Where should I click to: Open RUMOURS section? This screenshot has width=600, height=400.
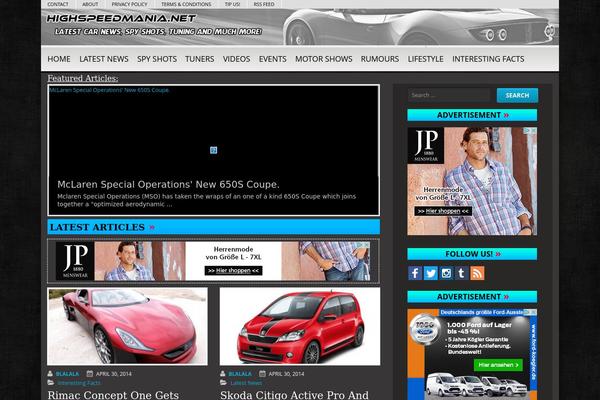click(x=380, y=59)
